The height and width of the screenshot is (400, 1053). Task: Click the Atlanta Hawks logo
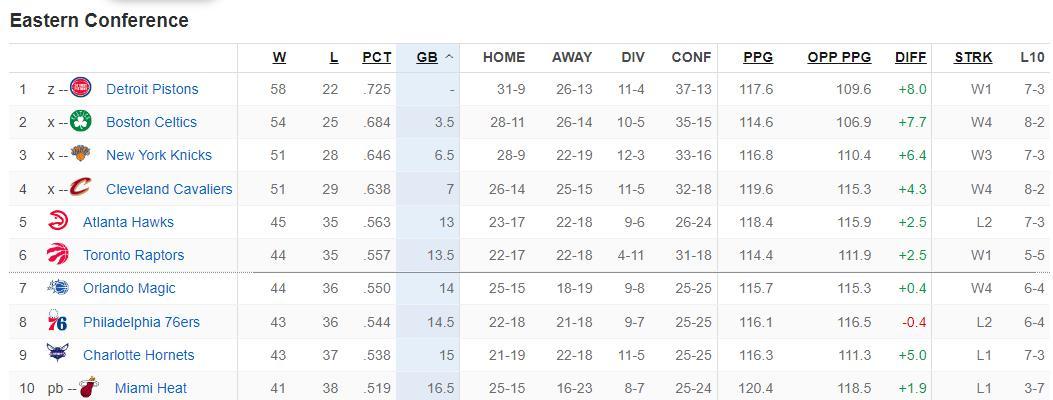[58, 222]
